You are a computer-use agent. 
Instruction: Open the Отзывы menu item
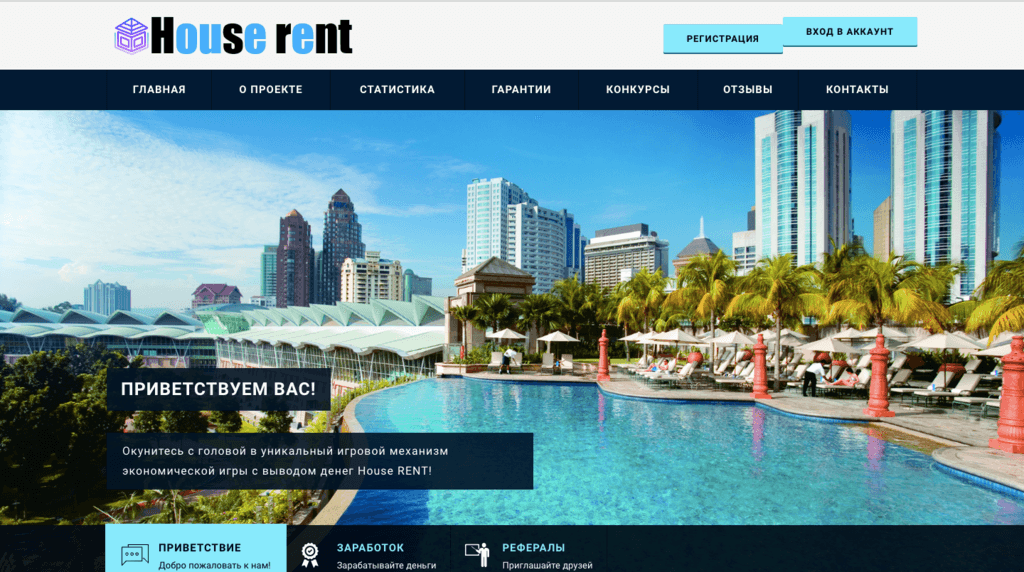(748, 89)
